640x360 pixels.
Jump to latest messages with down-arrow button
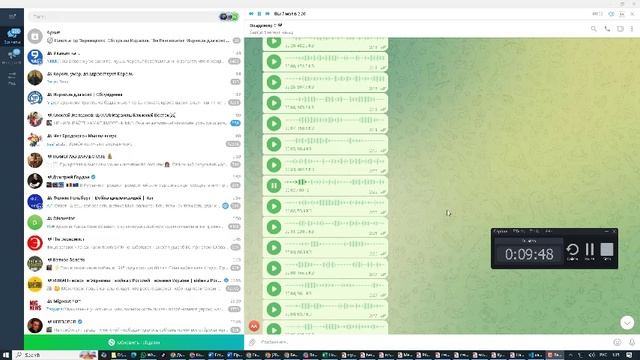coord(627,323)
